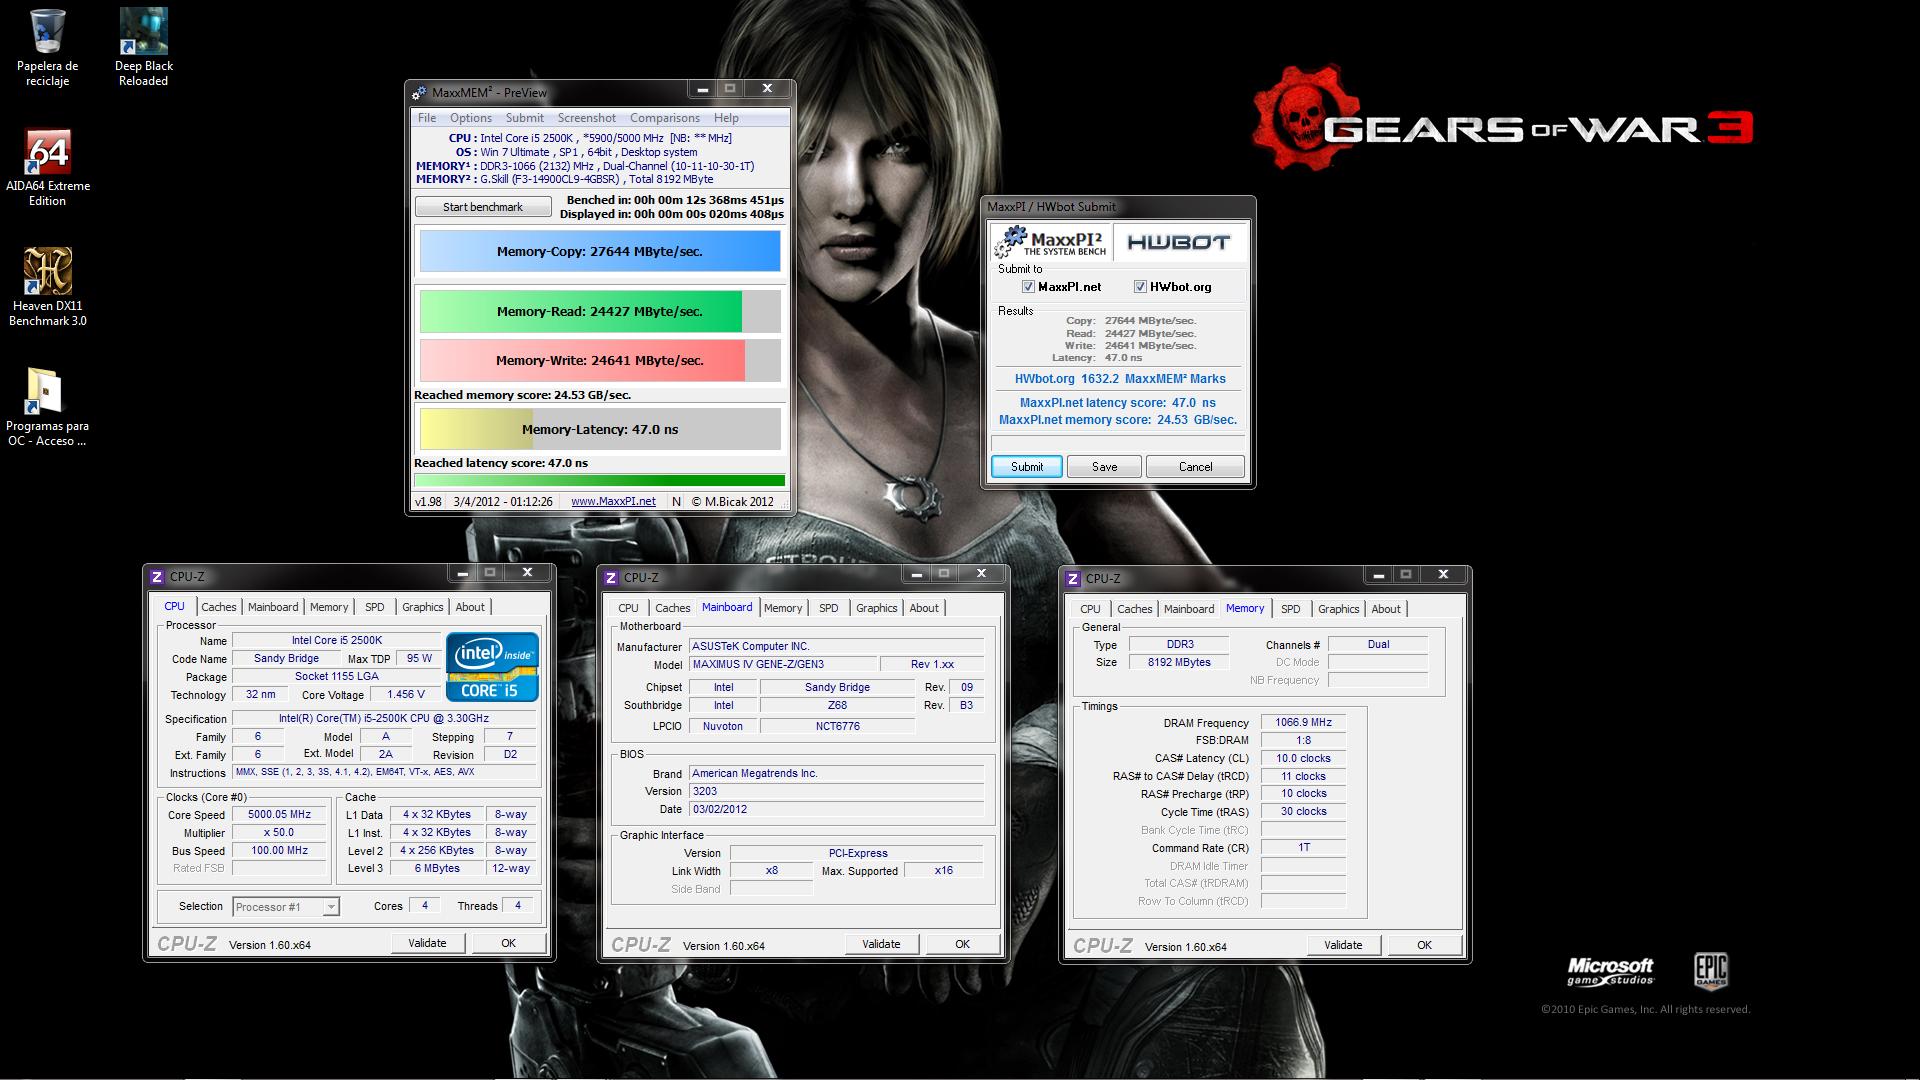
Task: Select CPU tab in CPU-Z Mainboard window
Action: tap(629, 608)
